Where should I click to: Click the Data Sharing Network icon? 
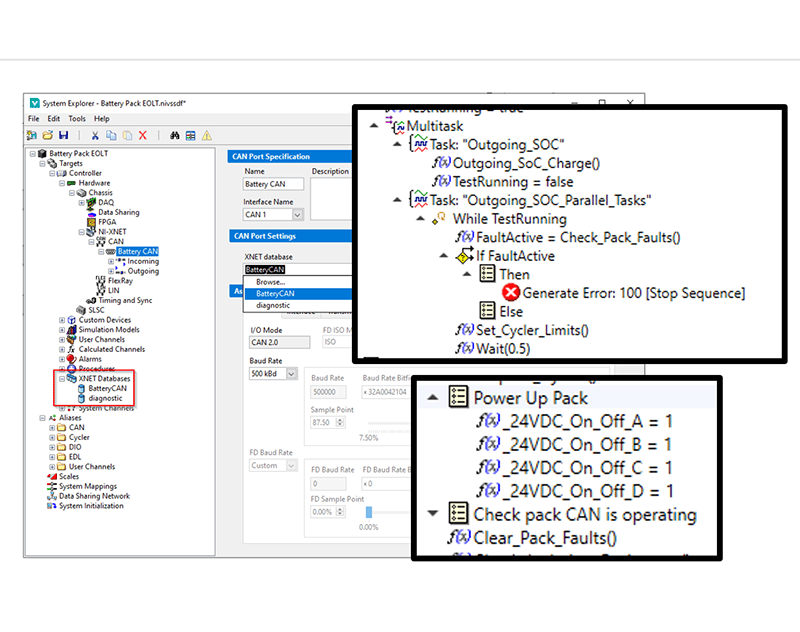(52, 496)
